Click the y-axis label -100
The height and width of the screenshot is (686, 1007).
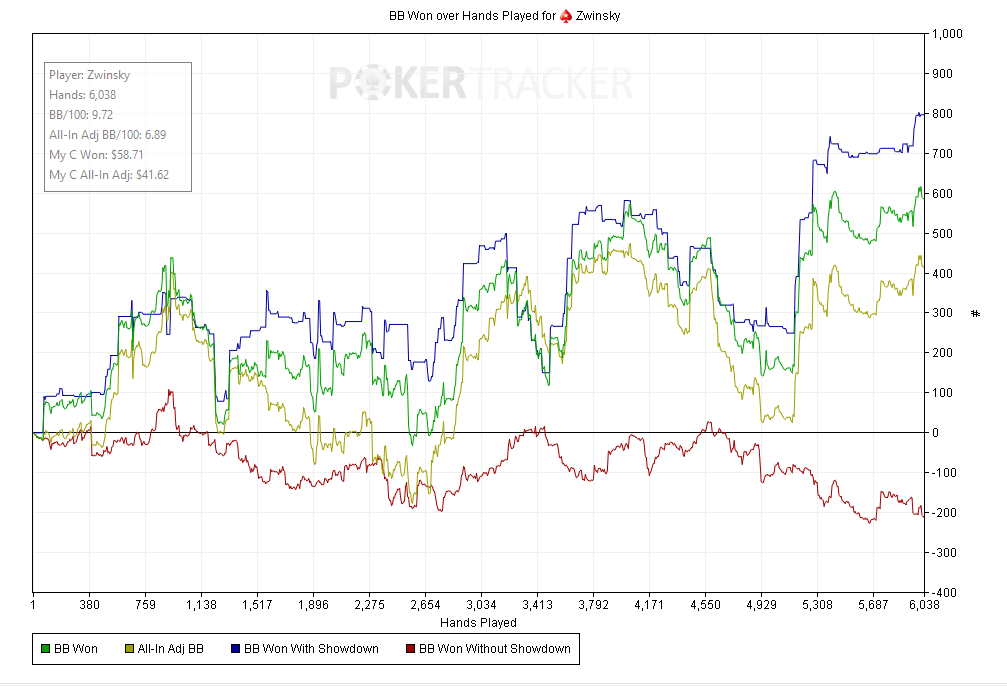(x=943, y=473)
